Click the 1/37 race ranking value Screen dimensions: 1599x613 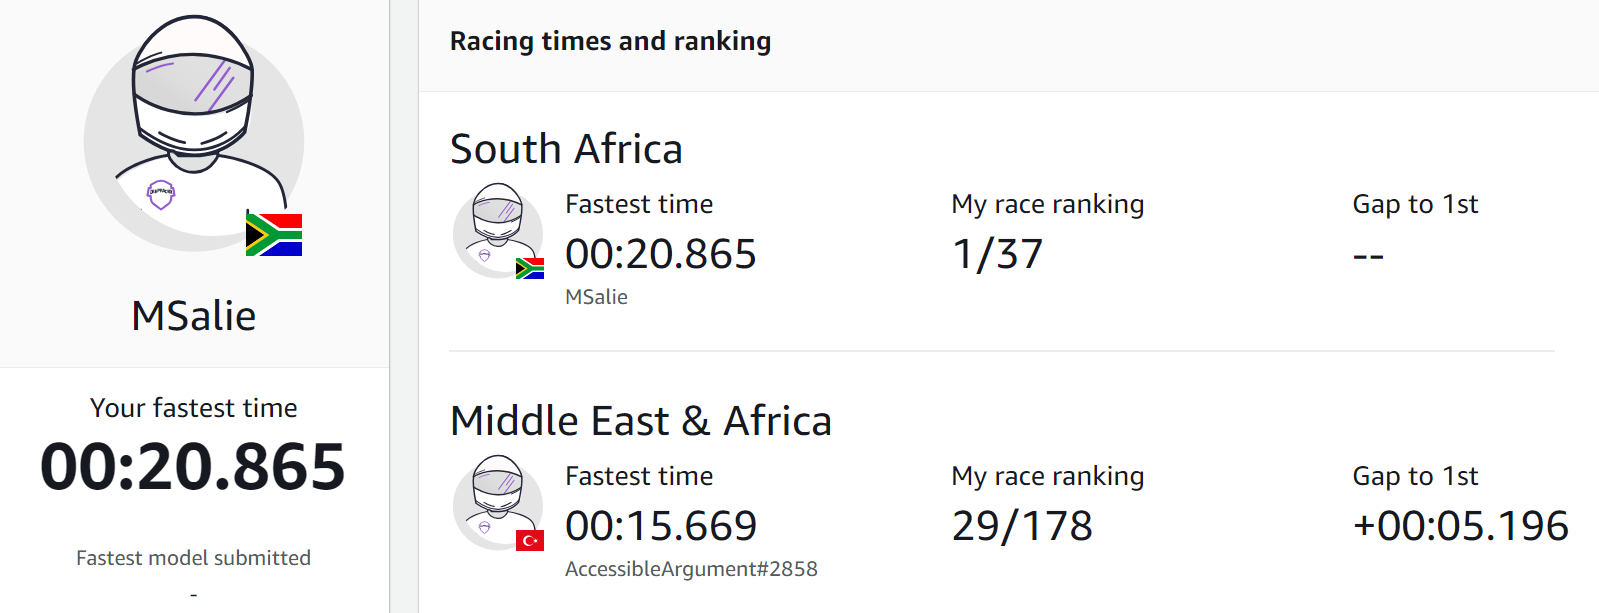pyautogui.click(x=997, y=254)
